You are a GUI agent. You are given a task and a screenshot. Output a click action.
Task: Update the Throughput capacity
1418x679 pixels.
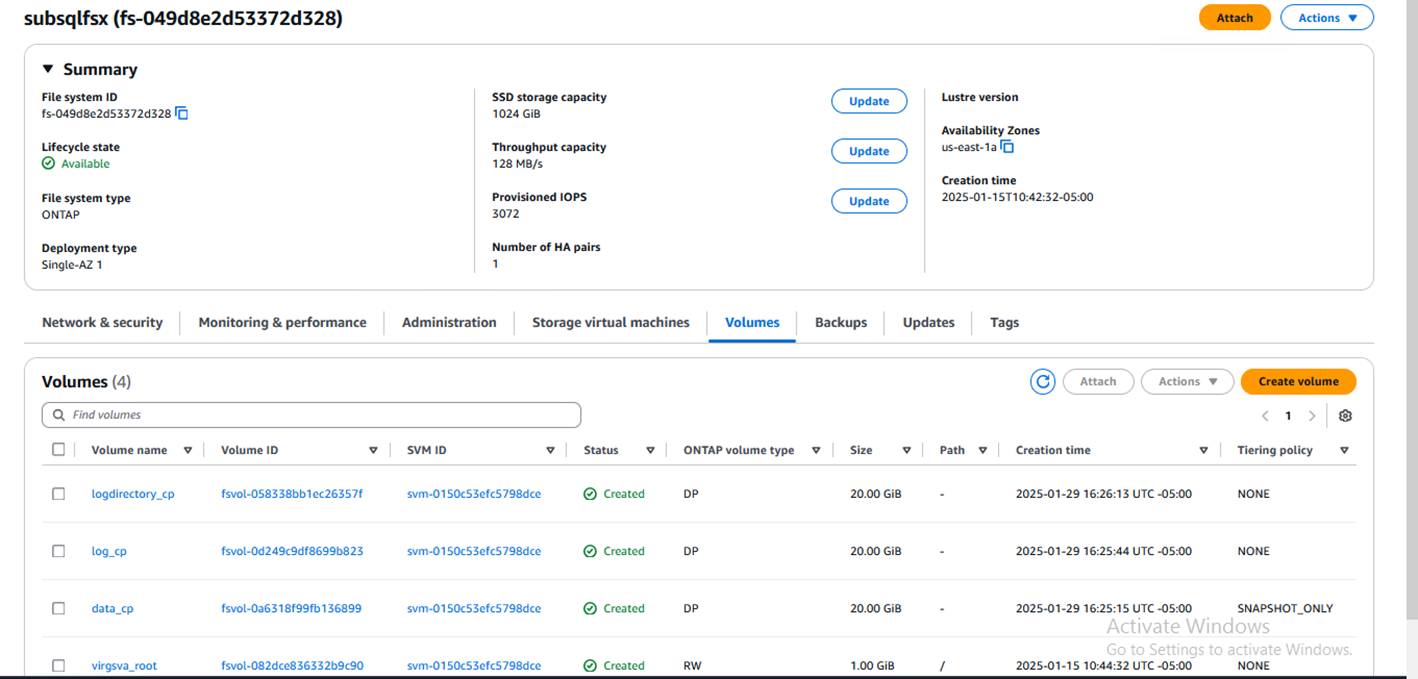click(868, 151)
